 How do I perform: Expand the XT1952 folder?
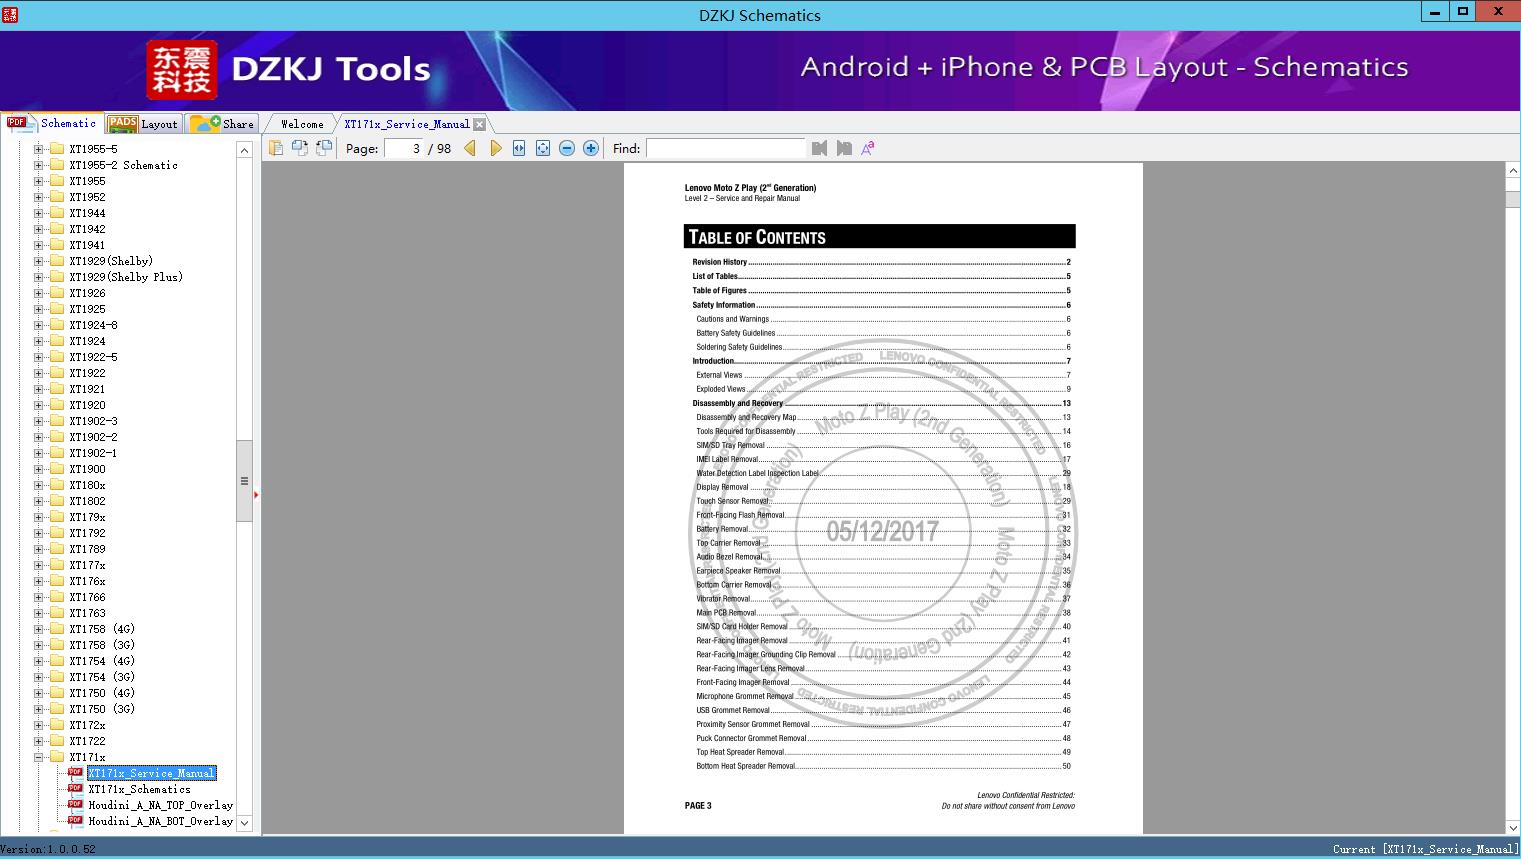click(x=39, y=197)
